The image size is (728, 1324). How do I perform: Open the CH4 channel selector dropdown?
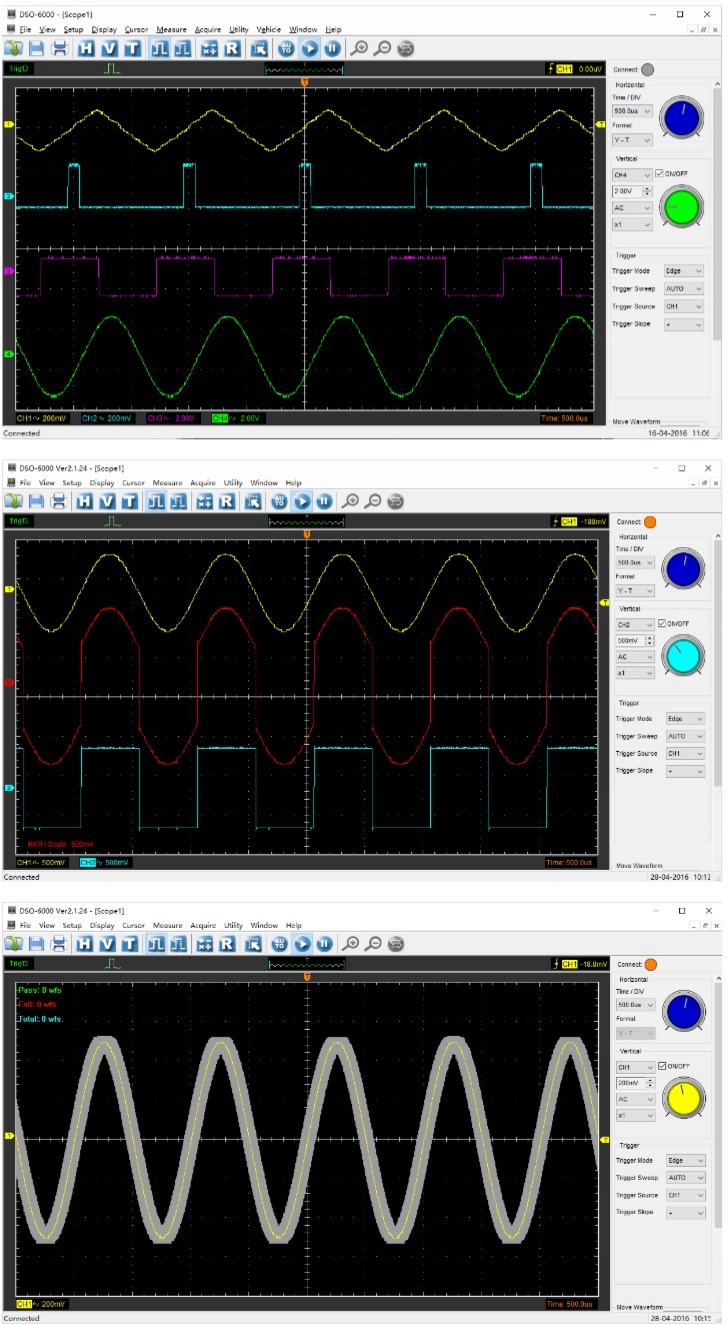tap(632, 175)
